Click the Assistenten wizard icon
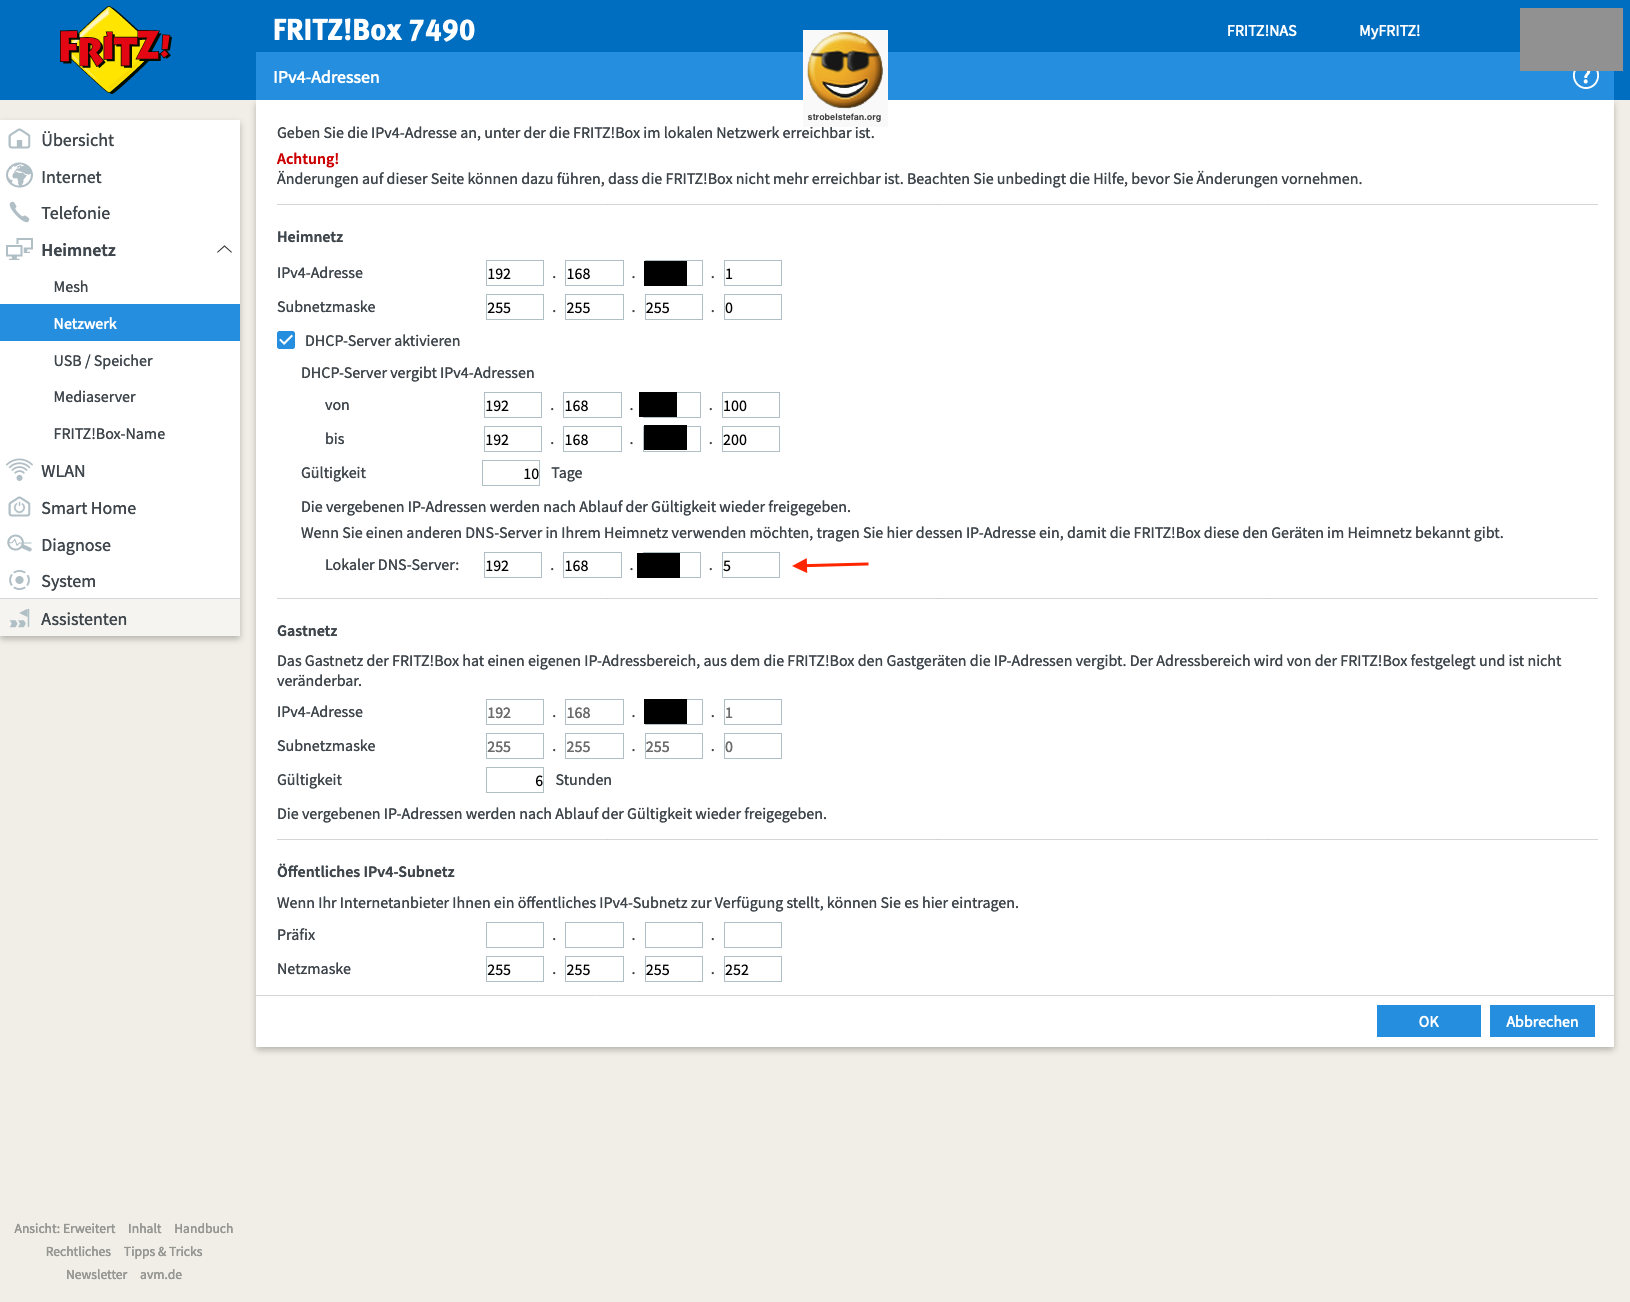Image resolution: width=1630 pixels, height=1302 pixels. (x=19, y=619)
